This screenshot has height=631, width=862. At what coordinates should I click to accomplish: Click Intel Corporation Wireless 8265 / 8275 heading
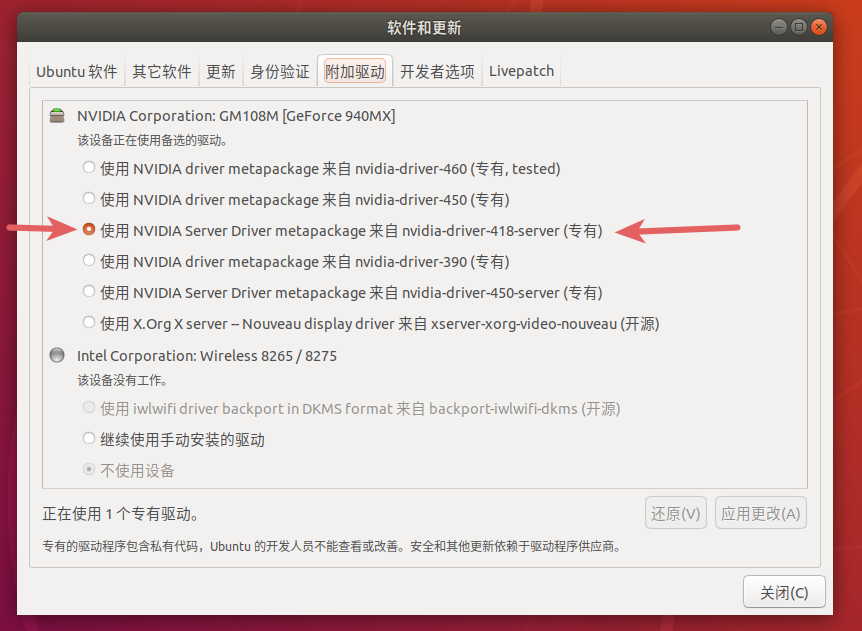207,356
